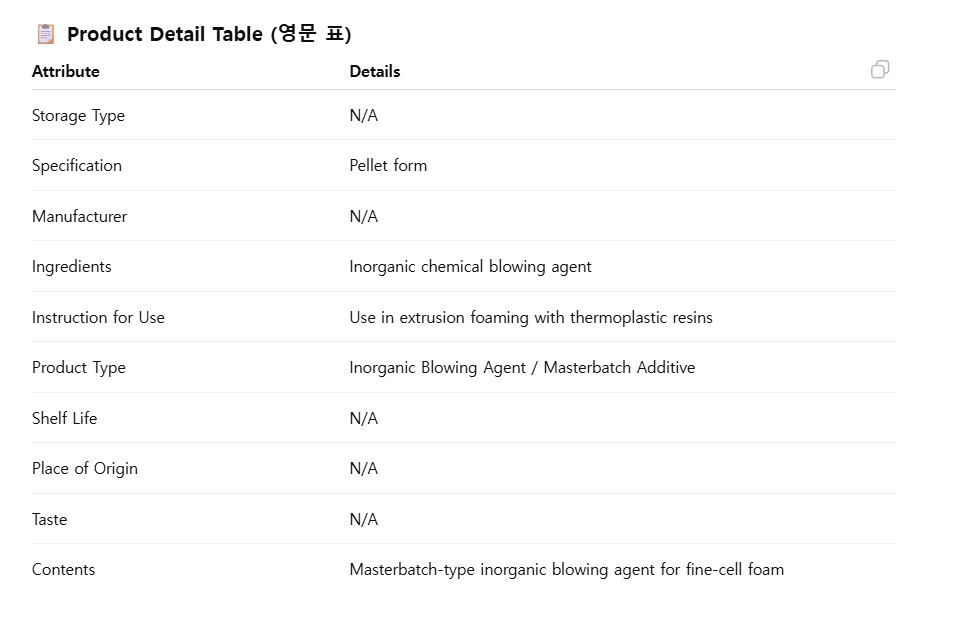This screenshot has width=970, height=618.
Task: Select the Manufacturer row label
Action: pos(79,217)
